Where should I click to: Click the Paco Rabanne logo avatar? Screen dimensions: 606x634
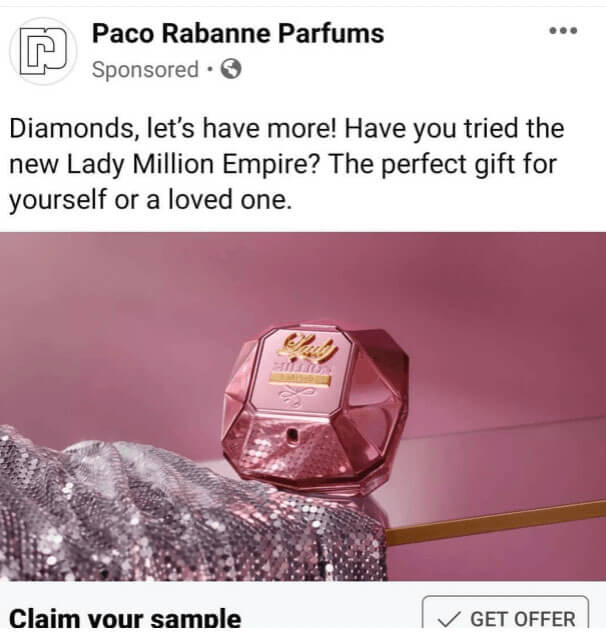(x=43, y=51)
